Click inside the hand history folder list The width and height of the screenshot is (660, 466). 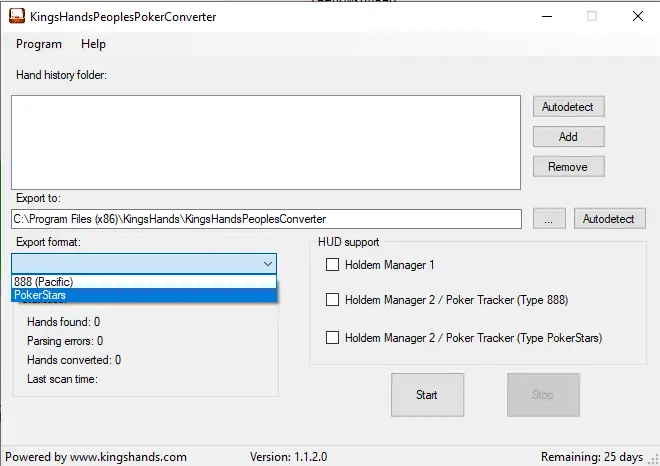coord(266,142)
